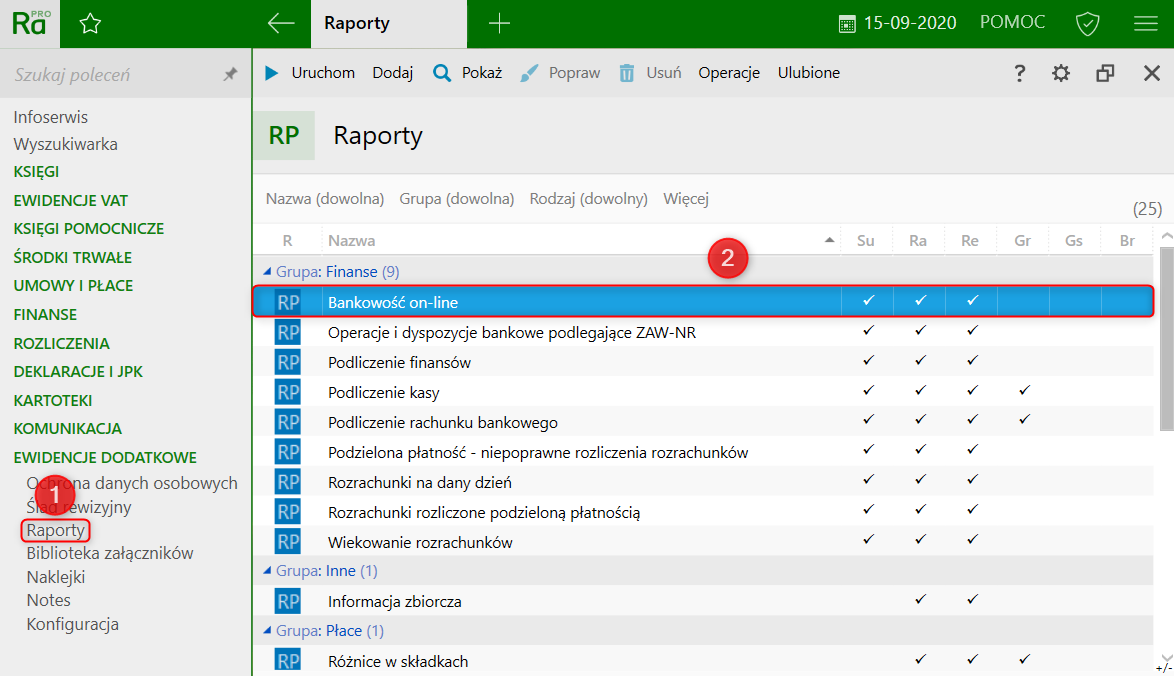The width and height of the screenshot is (1174, 676).
Task: Toggle Gr checkmark for Podliczenie kasy
Action: [1022, 391]
